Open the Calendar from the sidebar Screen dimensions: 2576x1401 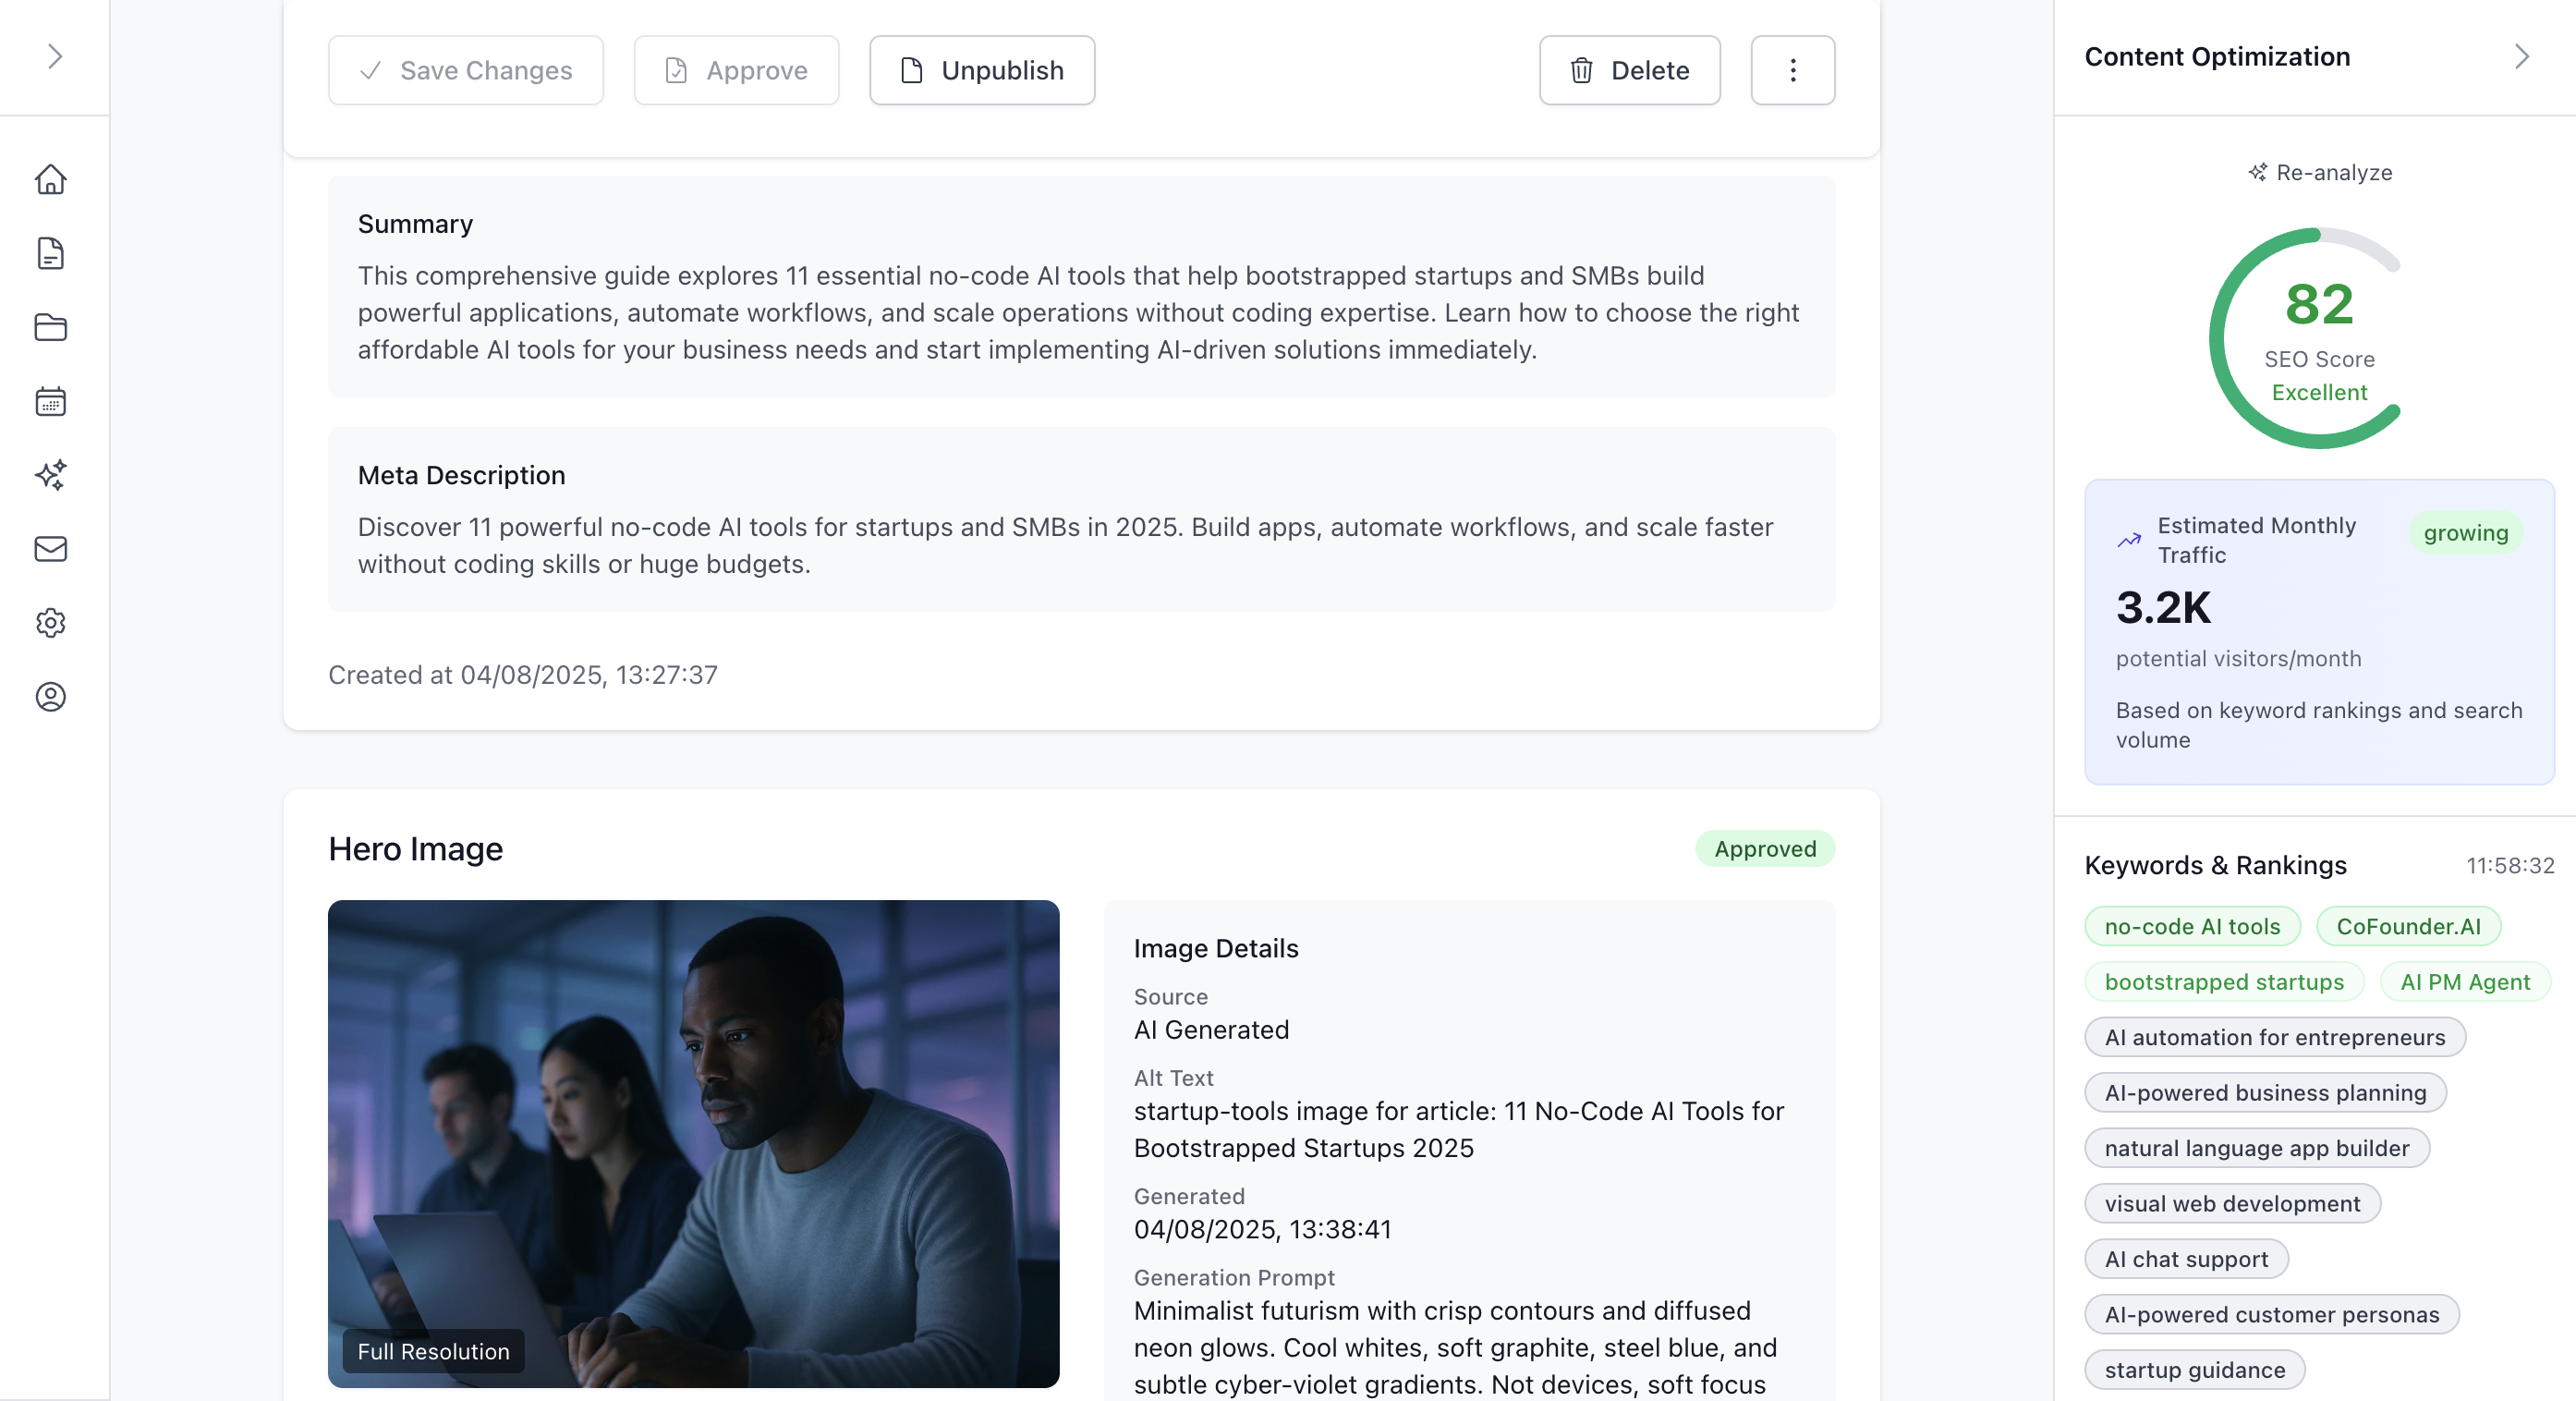coord(51,401)
